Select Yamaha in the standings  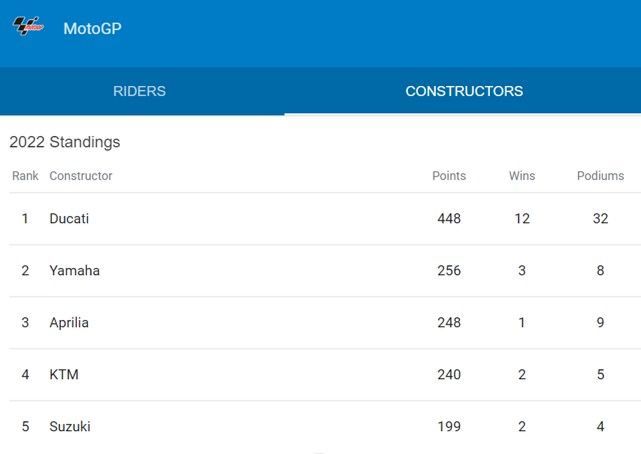tap(74, 270)
